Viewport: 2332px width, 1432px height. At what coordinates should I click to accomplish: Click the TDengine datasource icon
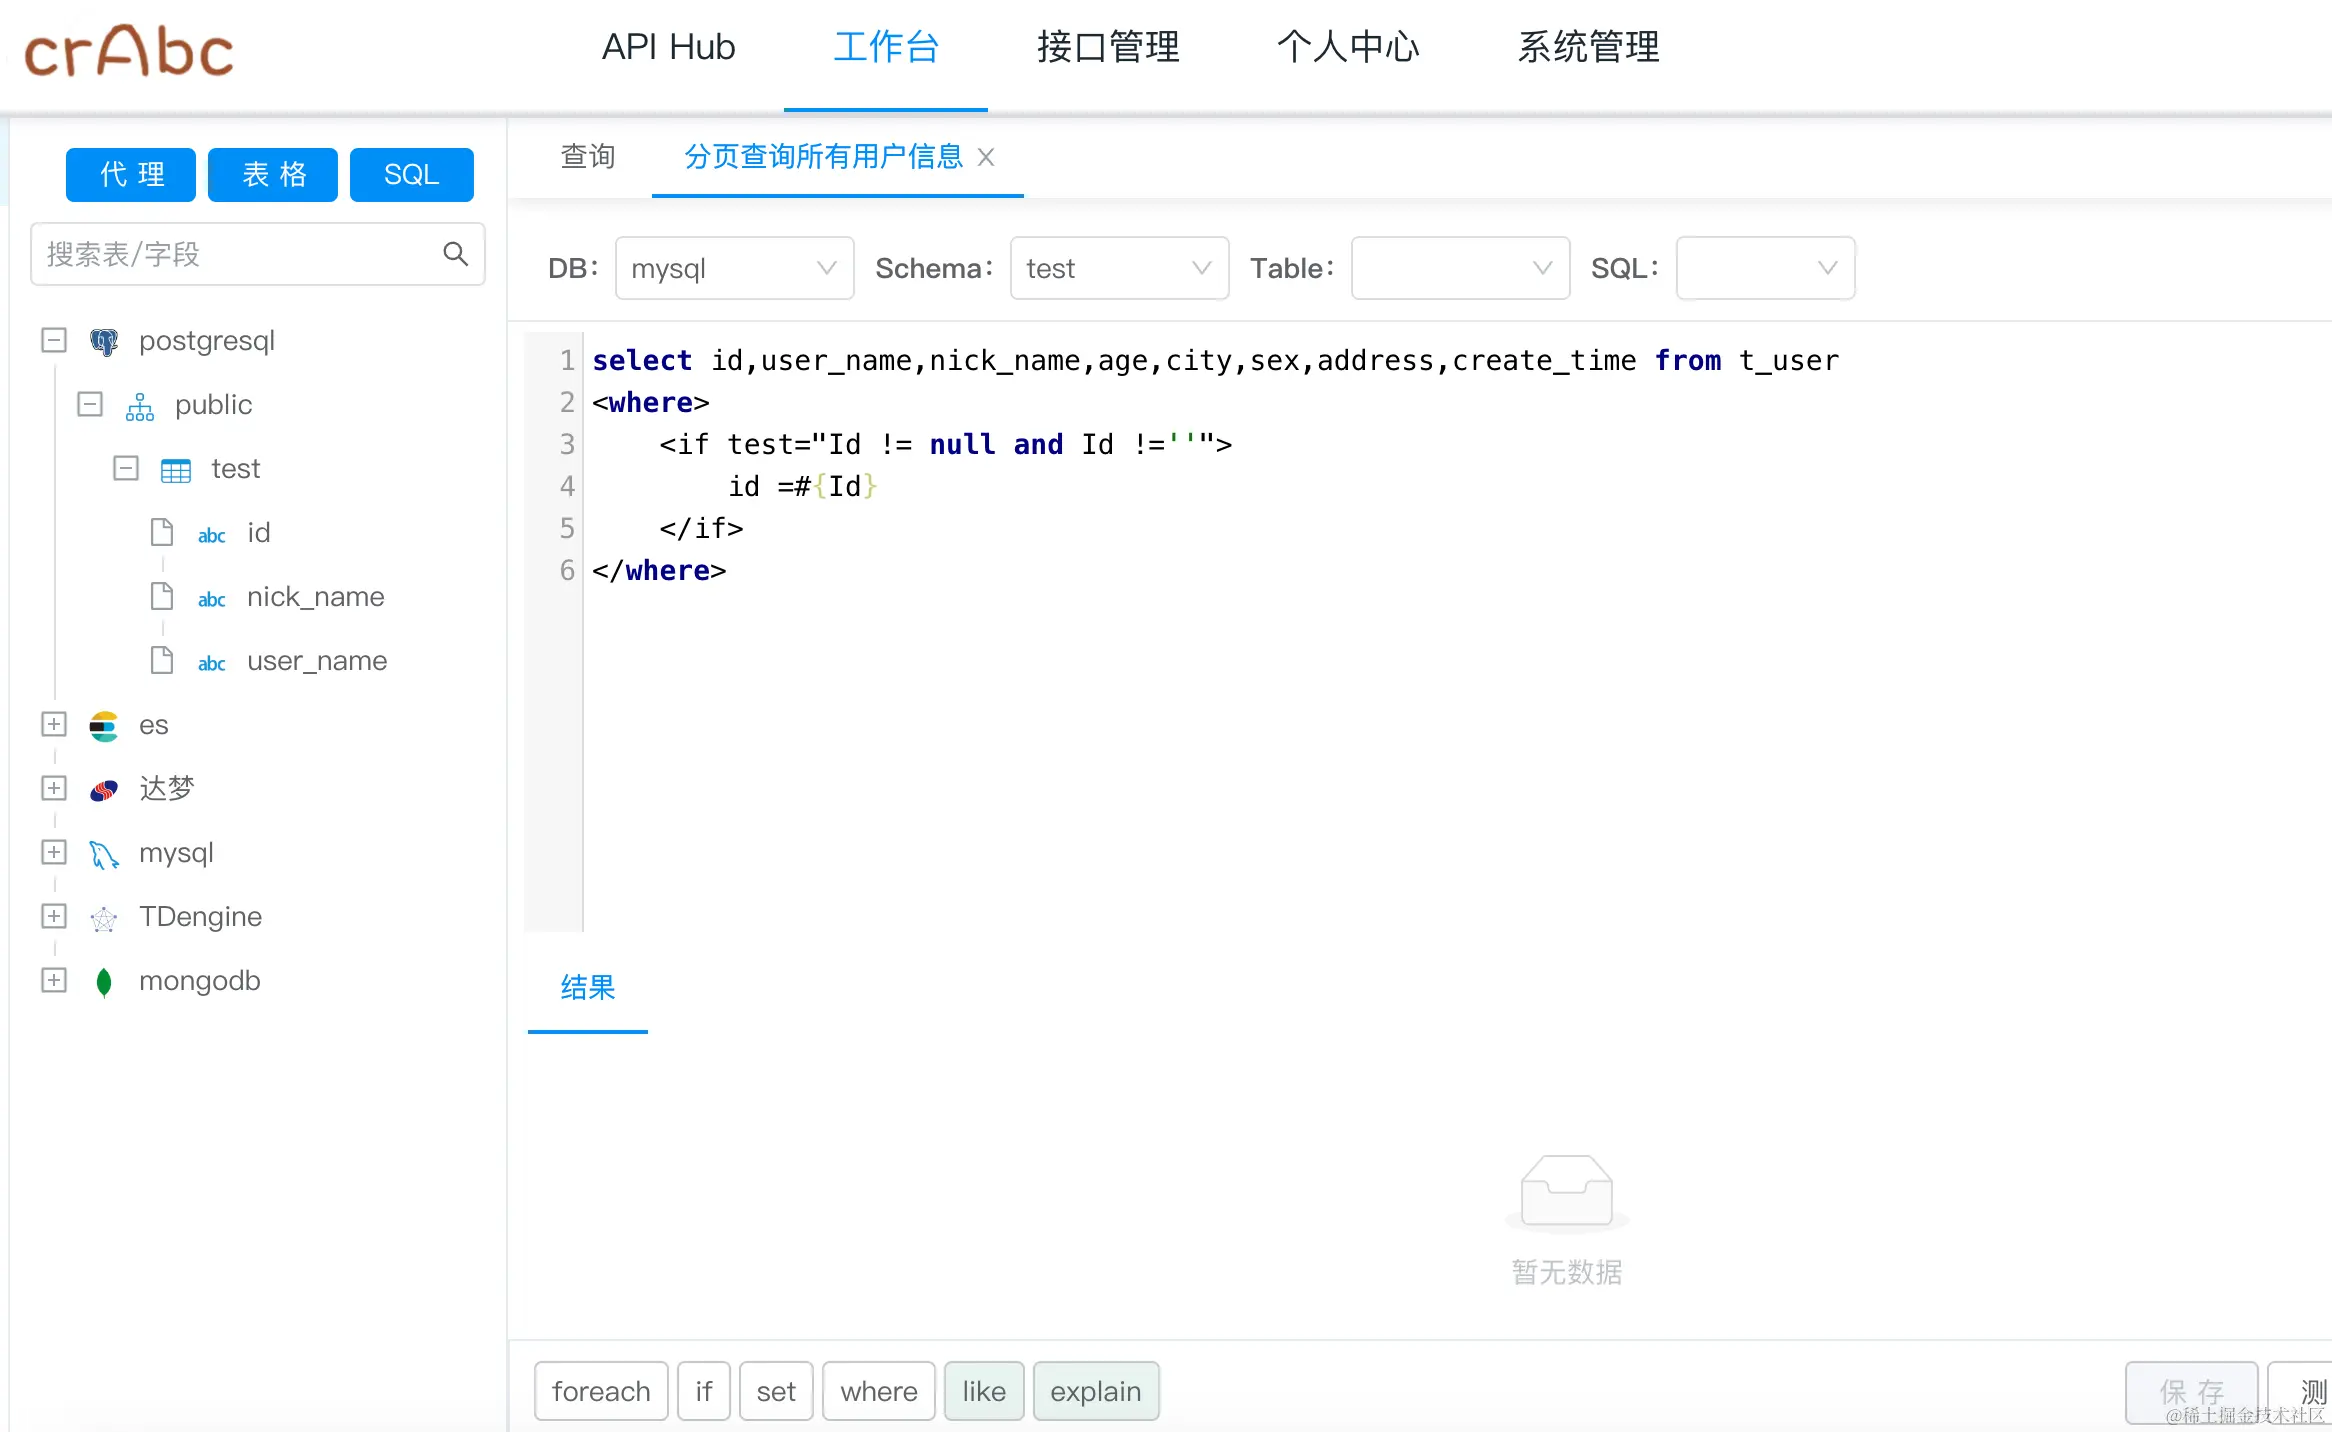point(104,918)
